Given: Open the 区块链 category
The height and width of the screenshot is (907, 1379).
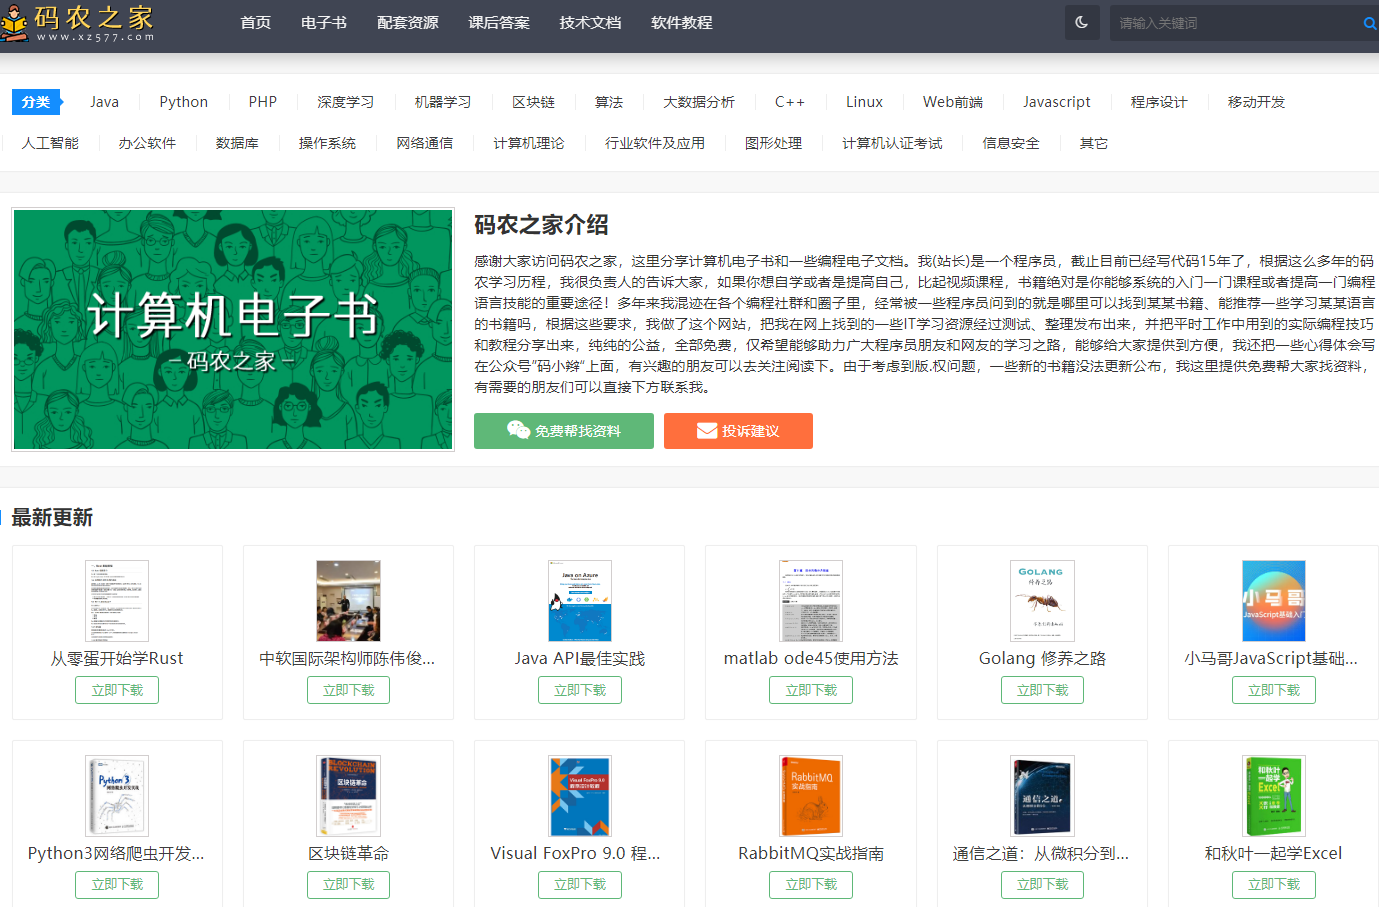Looking at the screenshot, I should (x=533, y=102).
